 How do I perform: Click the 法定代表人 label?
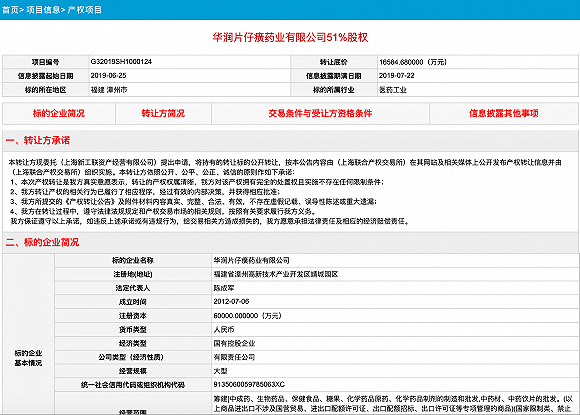tap(133, 288)
